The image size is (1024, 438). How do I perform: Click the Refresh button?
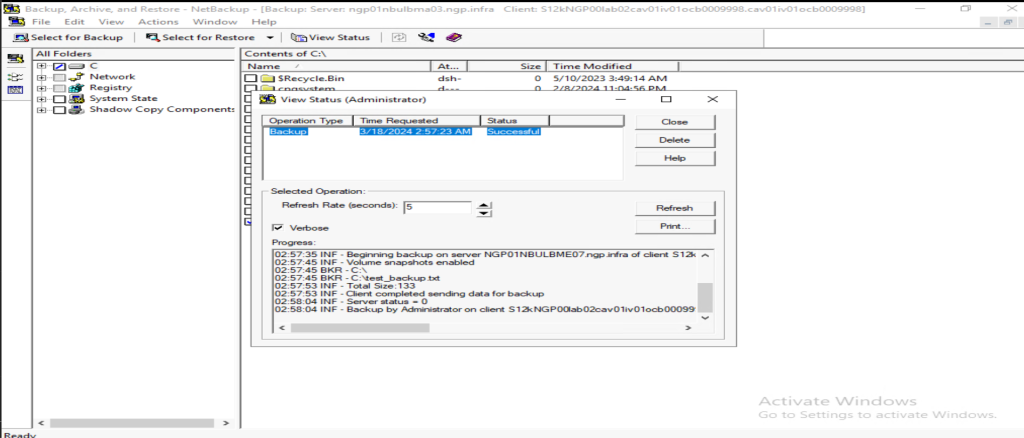tap(675, 208)
